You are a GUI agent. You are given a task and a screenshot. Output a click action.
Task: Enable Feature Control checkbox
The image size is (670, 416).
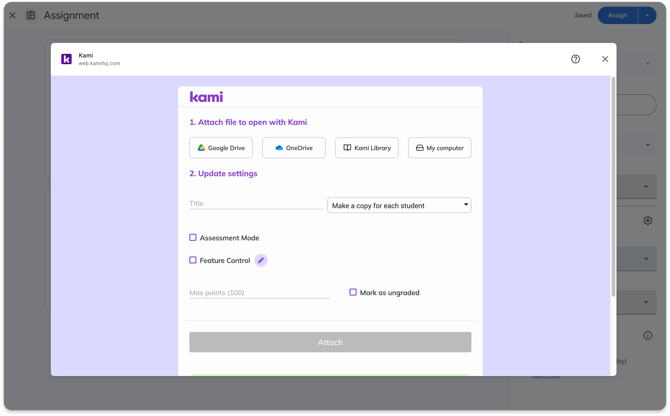tap(193, 260)
